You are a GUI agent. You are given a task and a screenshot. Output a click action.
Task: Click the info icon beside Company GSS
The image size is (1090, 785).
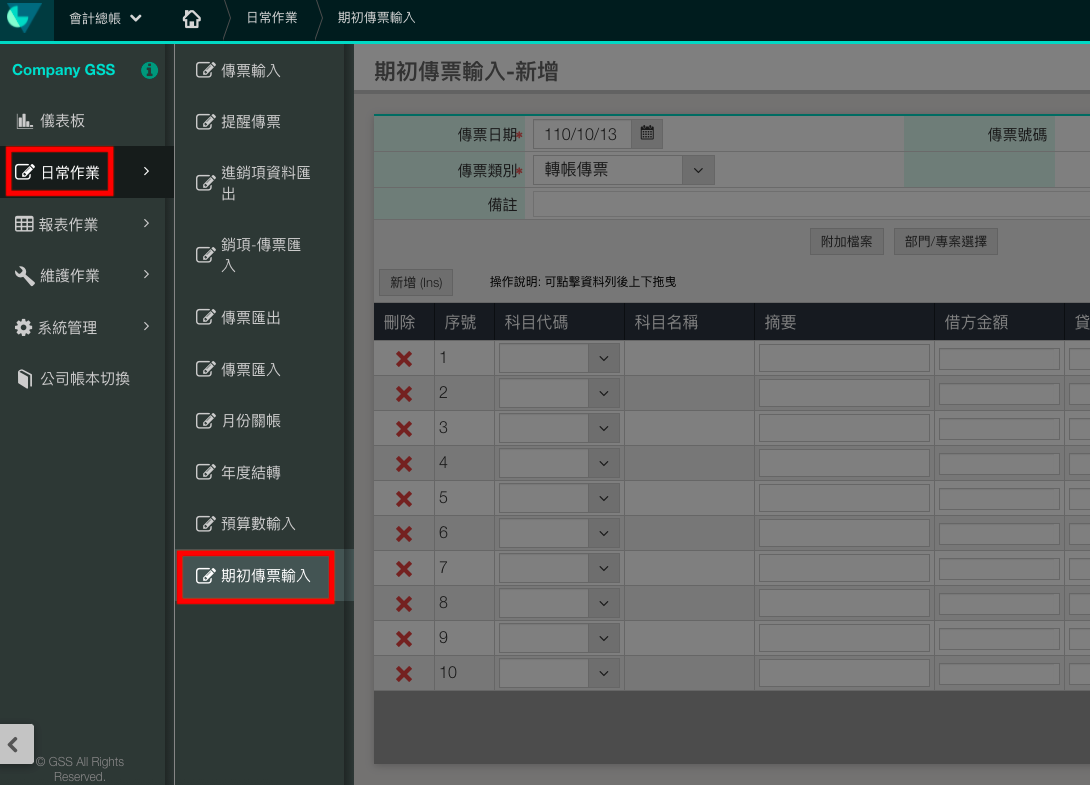[x=149, y=70]
